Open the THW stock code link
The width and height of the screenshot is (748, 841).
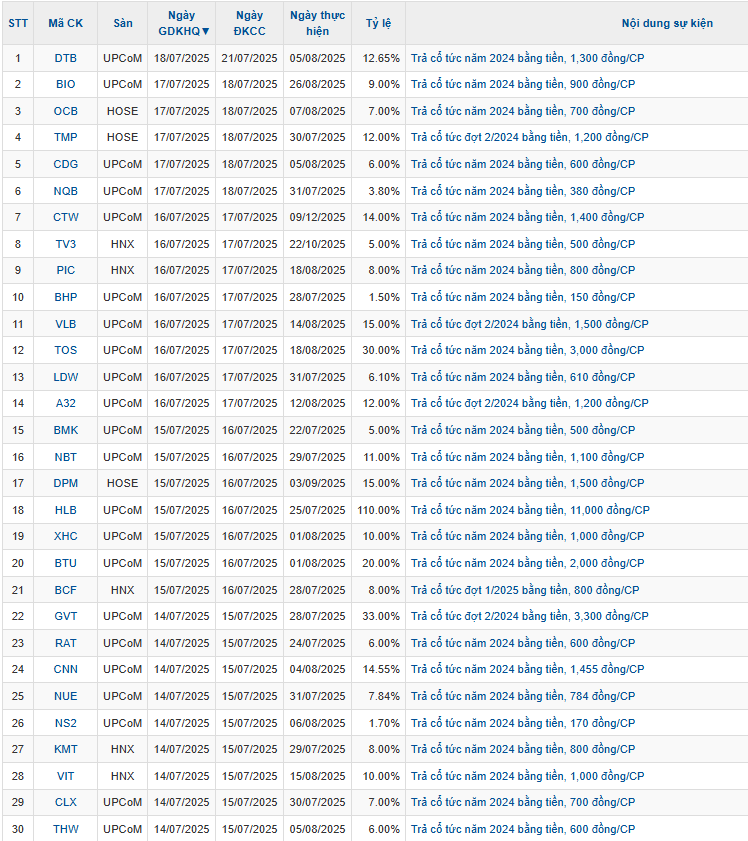point(65,829)
